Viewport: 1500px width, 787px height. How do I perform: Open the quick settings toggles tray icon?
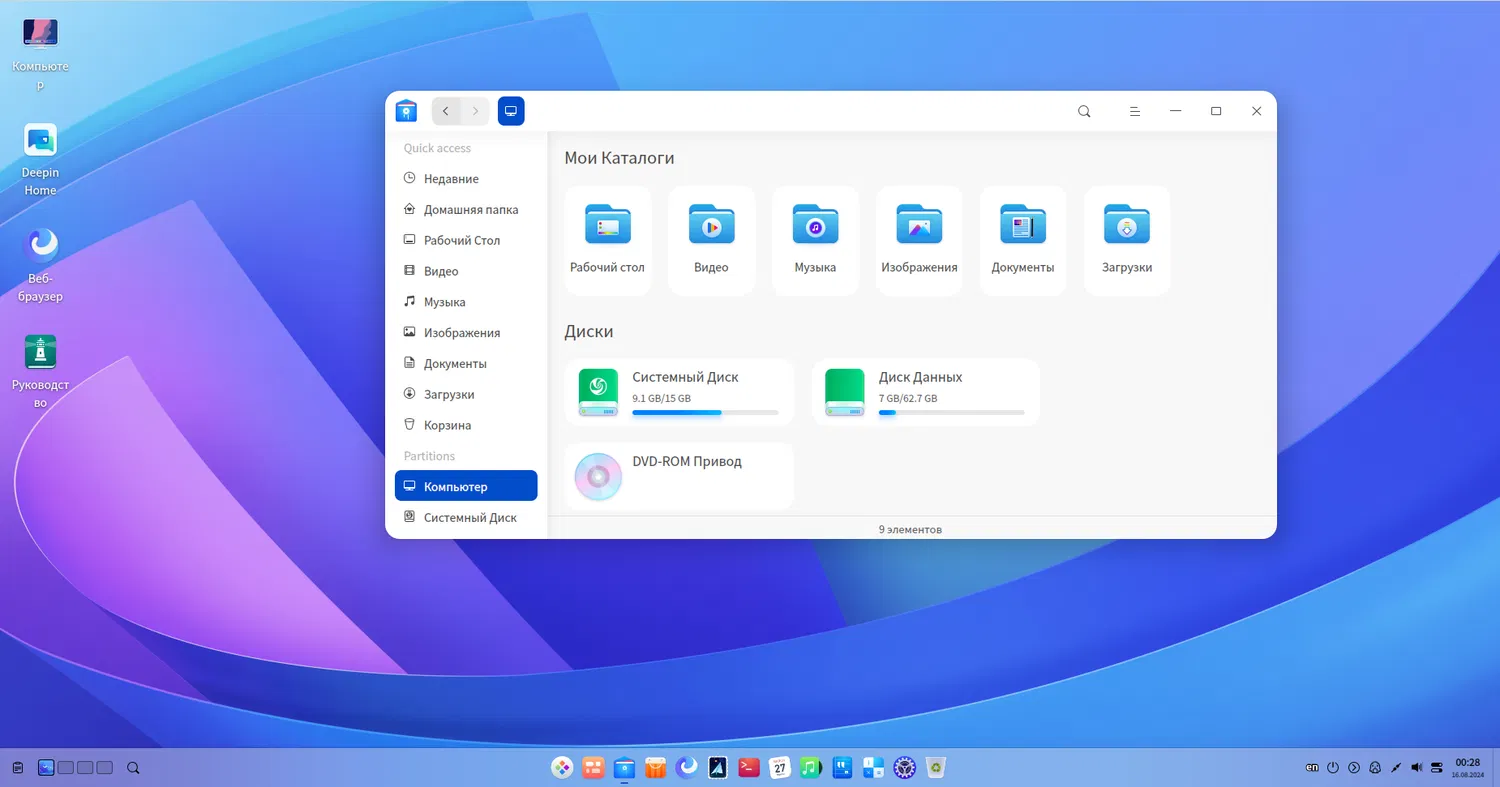(1438, 768)
